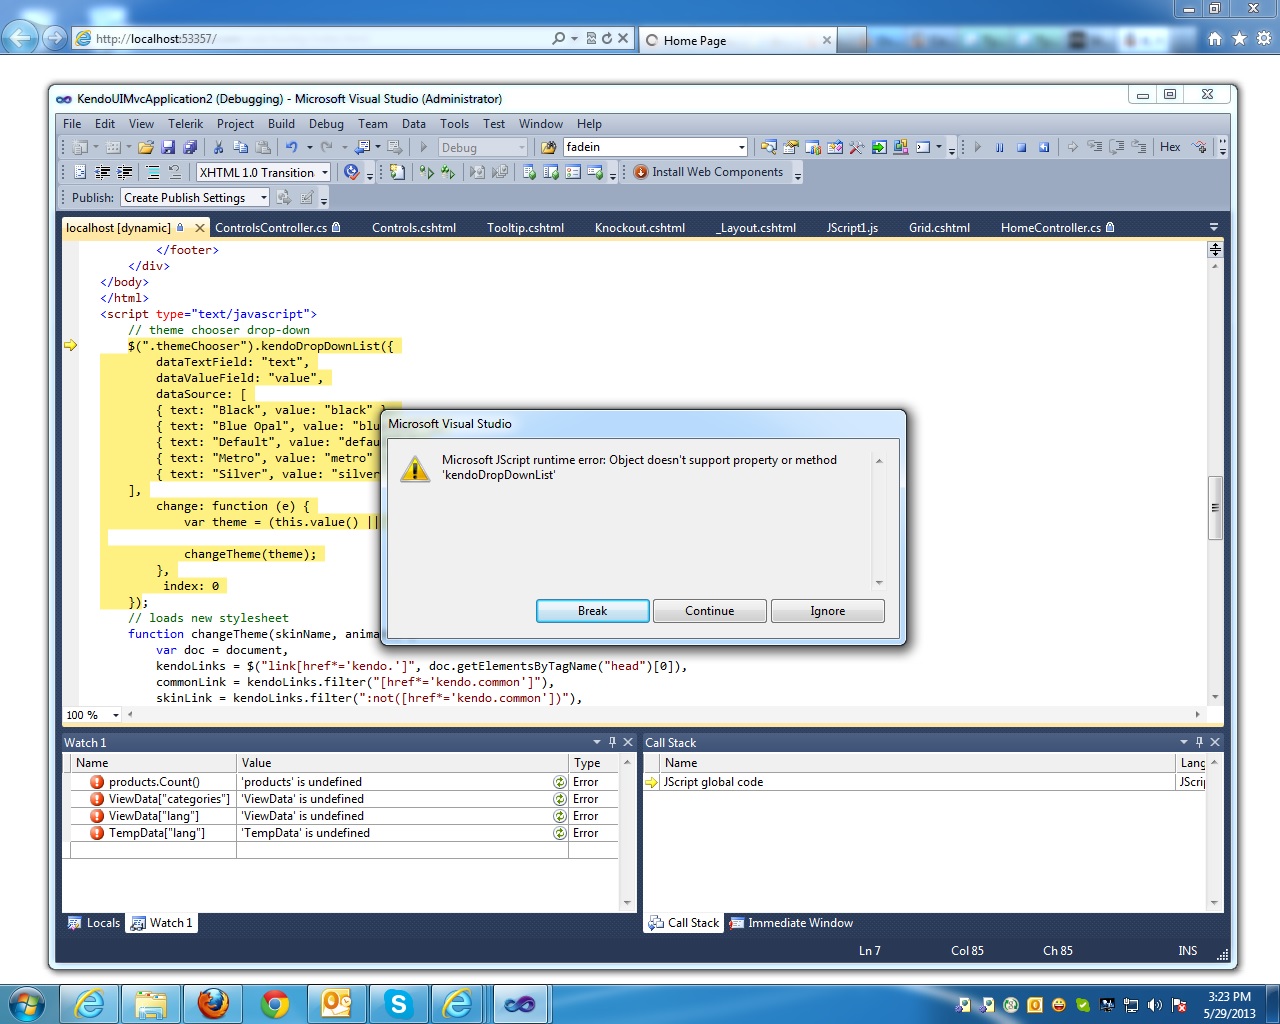Click the Install Web Components icon
Image resolution: width=1280 pixels, height=1024 pixels.
coord(641,172)
